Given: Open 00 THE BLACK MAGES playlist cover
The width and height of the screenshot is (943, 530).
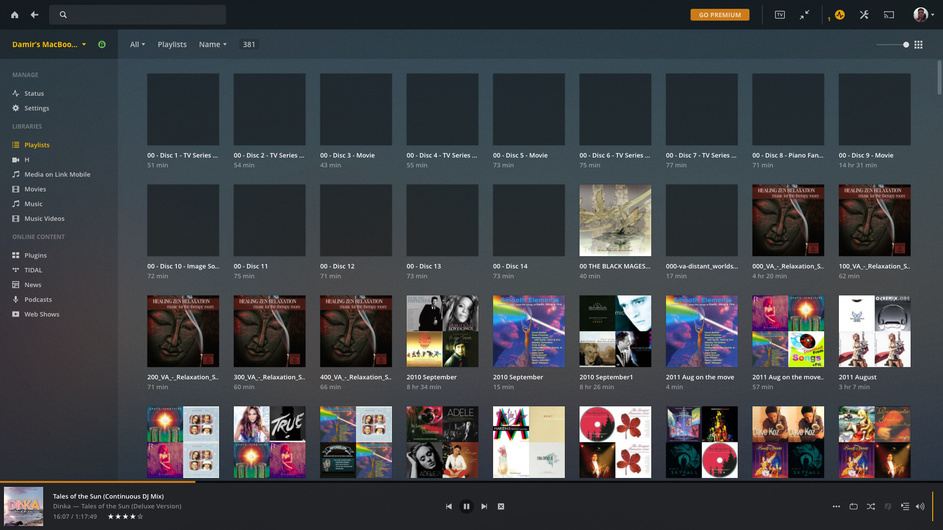Looking at the screenshot, I should (615, 220).
